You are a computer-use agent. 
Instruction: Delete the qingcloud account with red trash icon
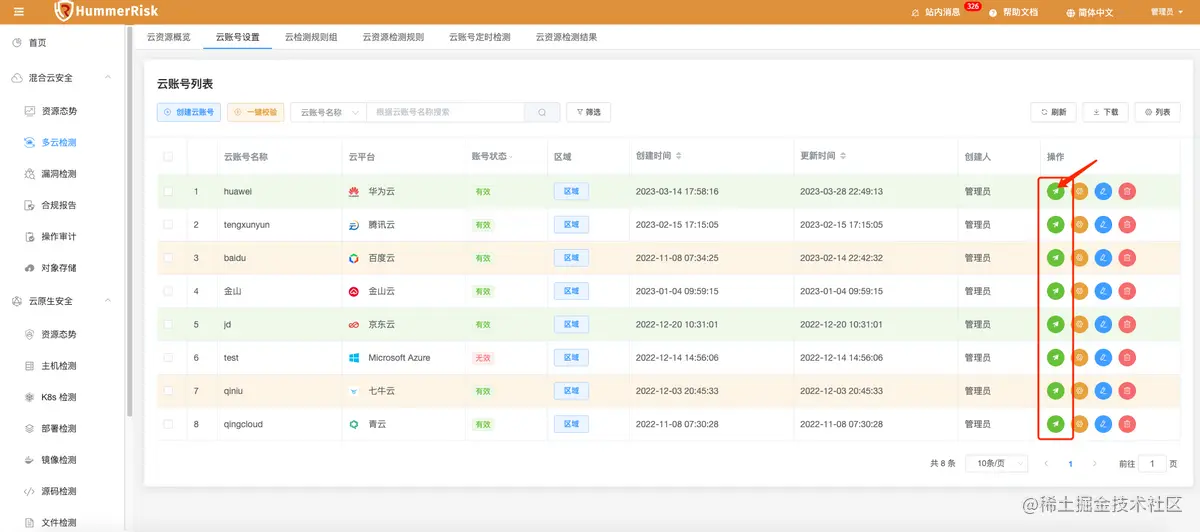point(1127,424)
